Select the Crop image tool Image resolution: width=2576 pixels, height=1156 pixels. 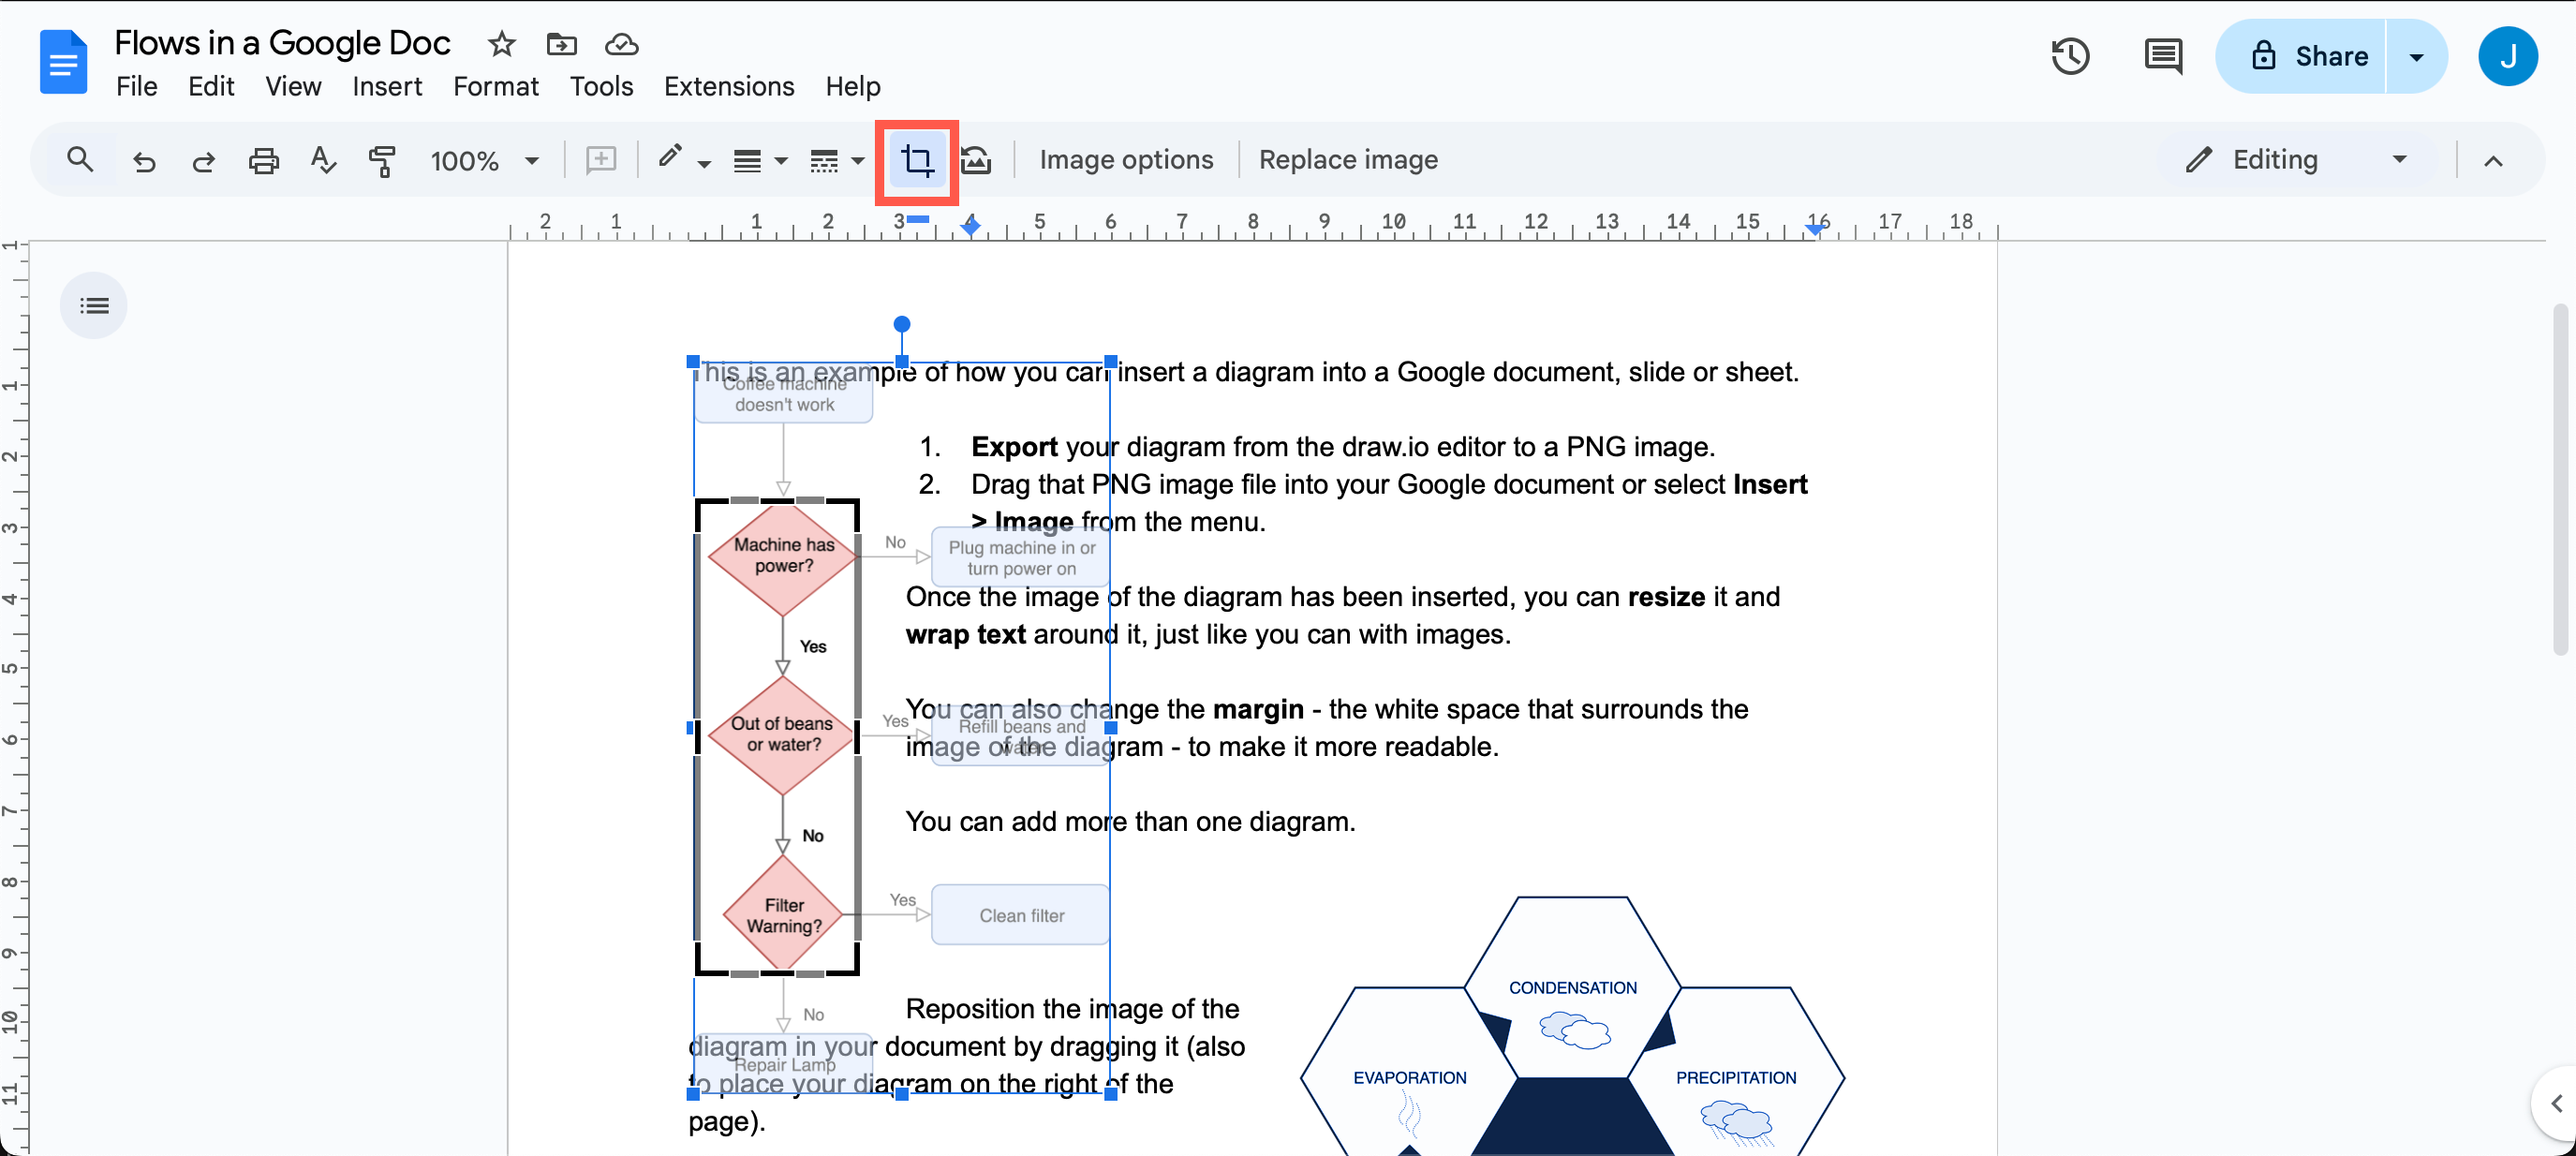click(916, 160)
